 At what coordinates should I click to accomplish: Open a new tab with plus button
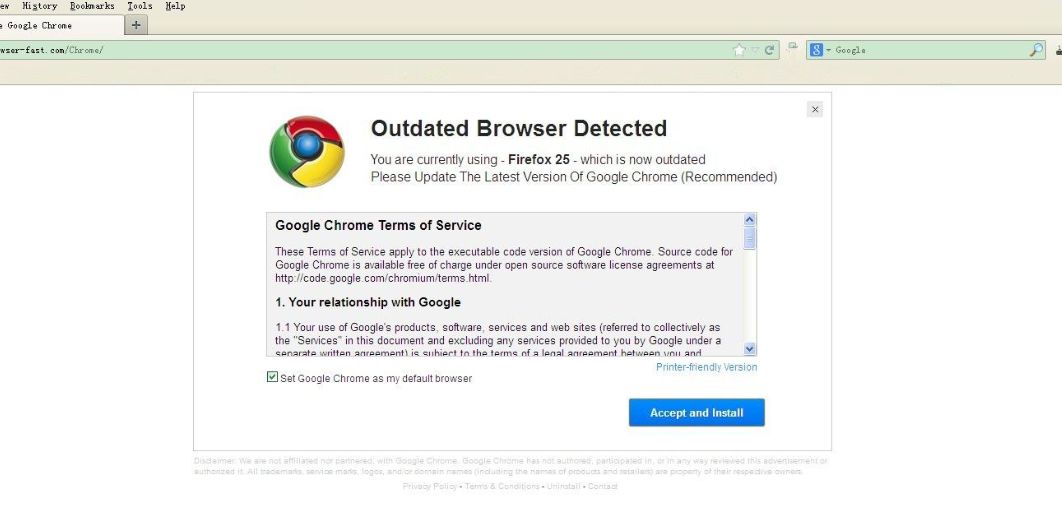137,25
